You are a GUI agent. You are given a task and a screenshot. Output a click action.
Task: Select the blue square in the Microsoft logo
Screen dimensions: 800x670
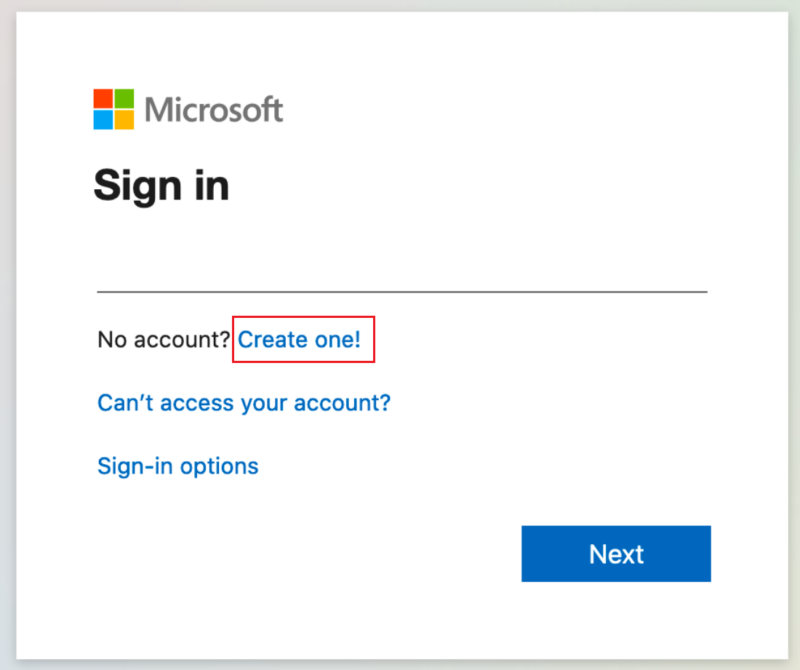click(x=103, y=118)
